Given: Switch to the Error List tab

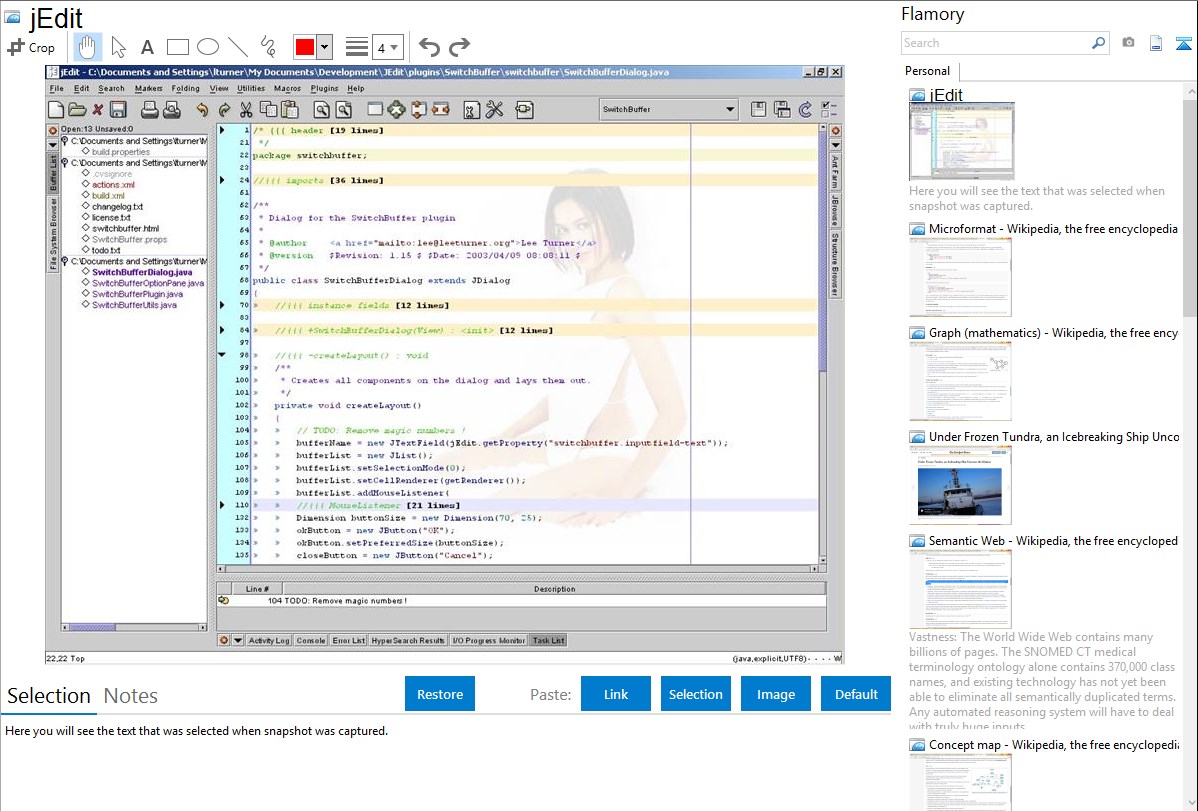Looking at the screenshot, I should [x=348, y=641].
